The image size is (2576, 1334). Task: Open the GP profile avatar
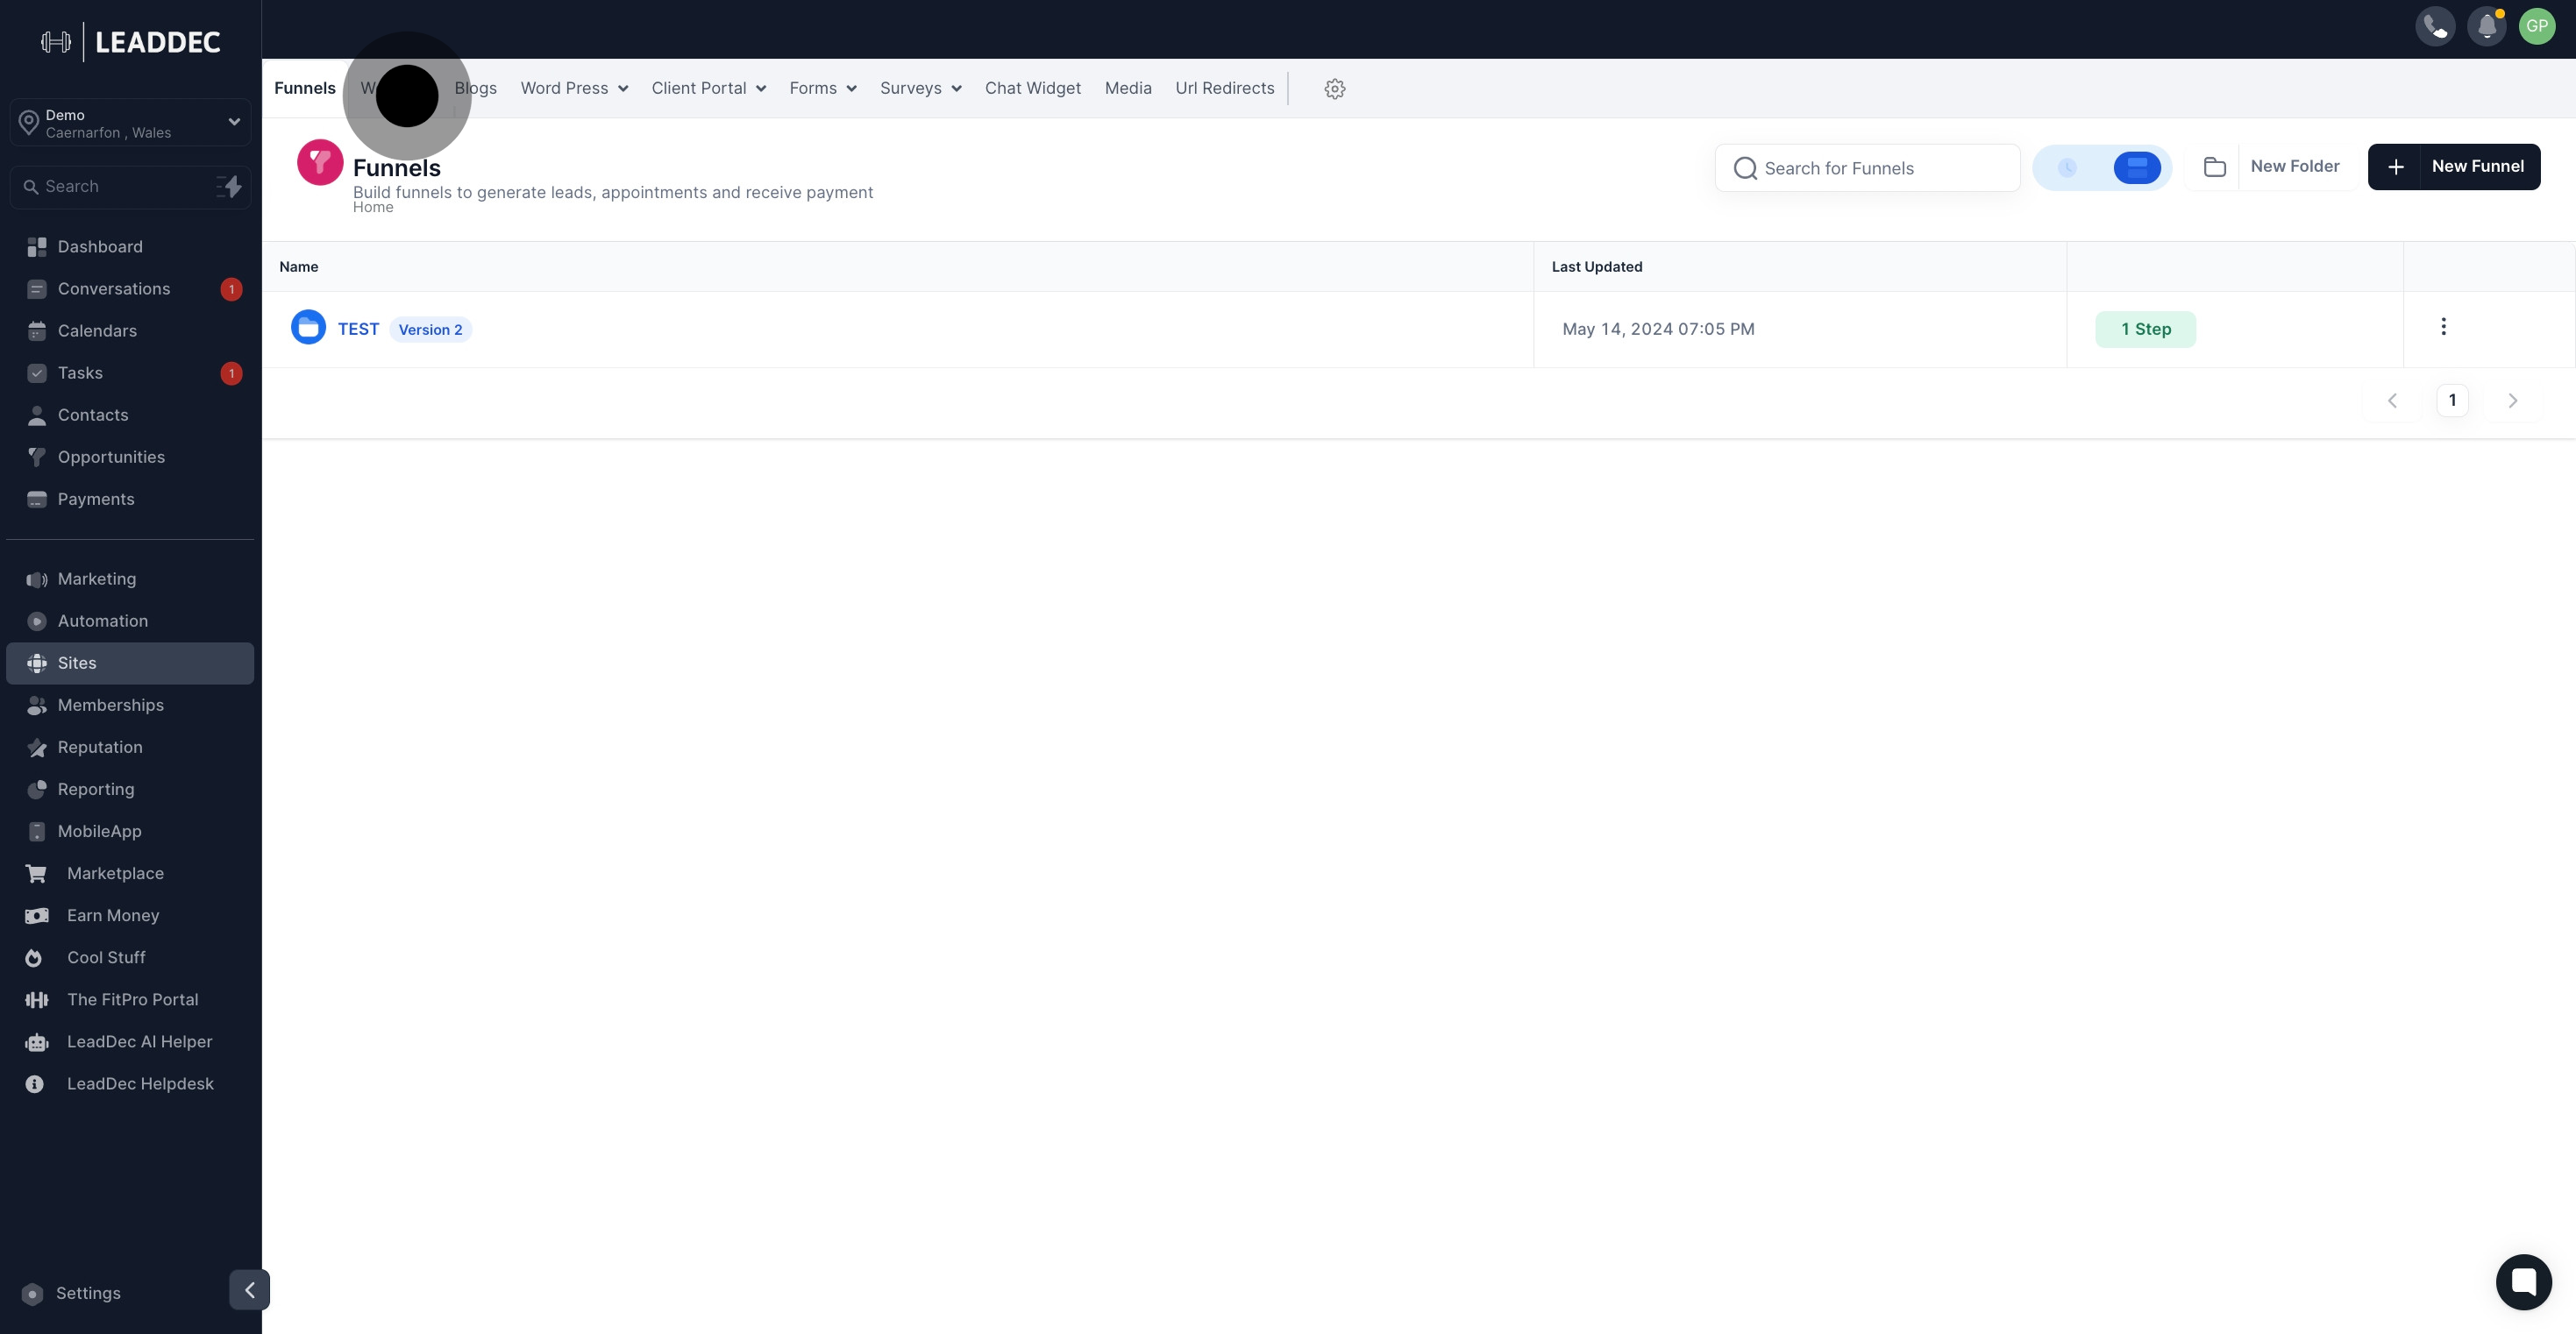pyautogui.click(x=2537, y=26)
